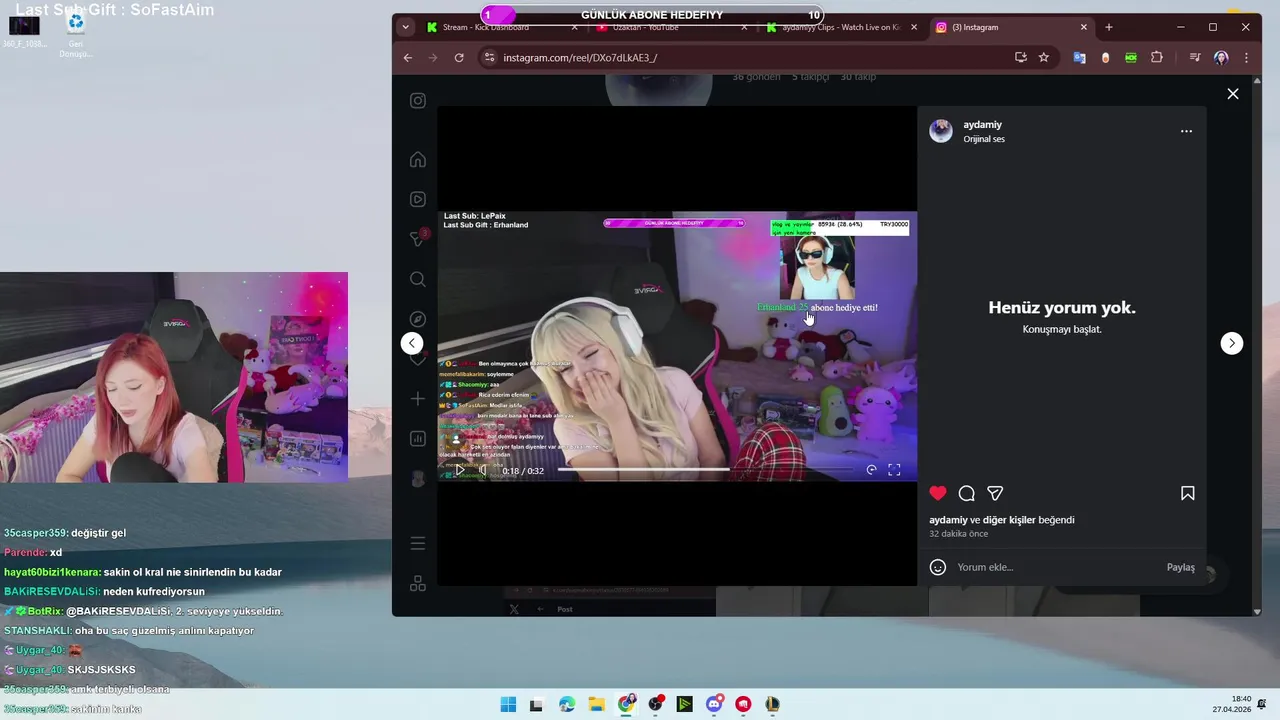The image size is (1280, 720).
Task: Share the reel with the send icon
Action: pos(995,493)
